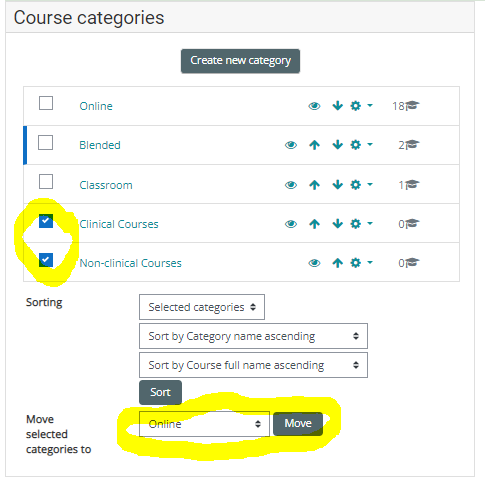This screenshot has height=488, width=485.
Task: Click the Move button
Action: 298,424
